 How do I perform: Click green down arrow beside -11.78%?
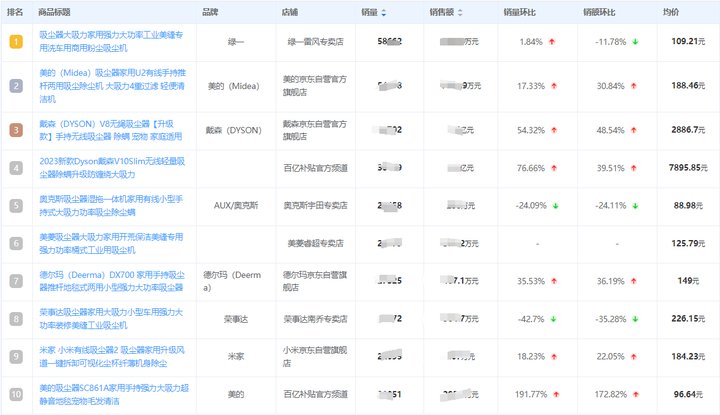(x=636, y=42)
